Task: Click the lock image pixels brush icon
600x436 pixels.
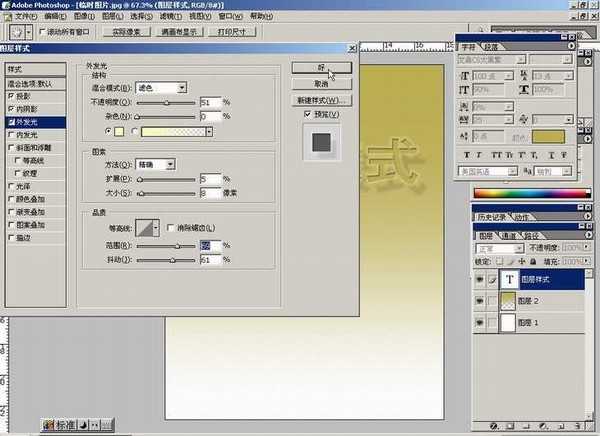Action: [510, 261]
